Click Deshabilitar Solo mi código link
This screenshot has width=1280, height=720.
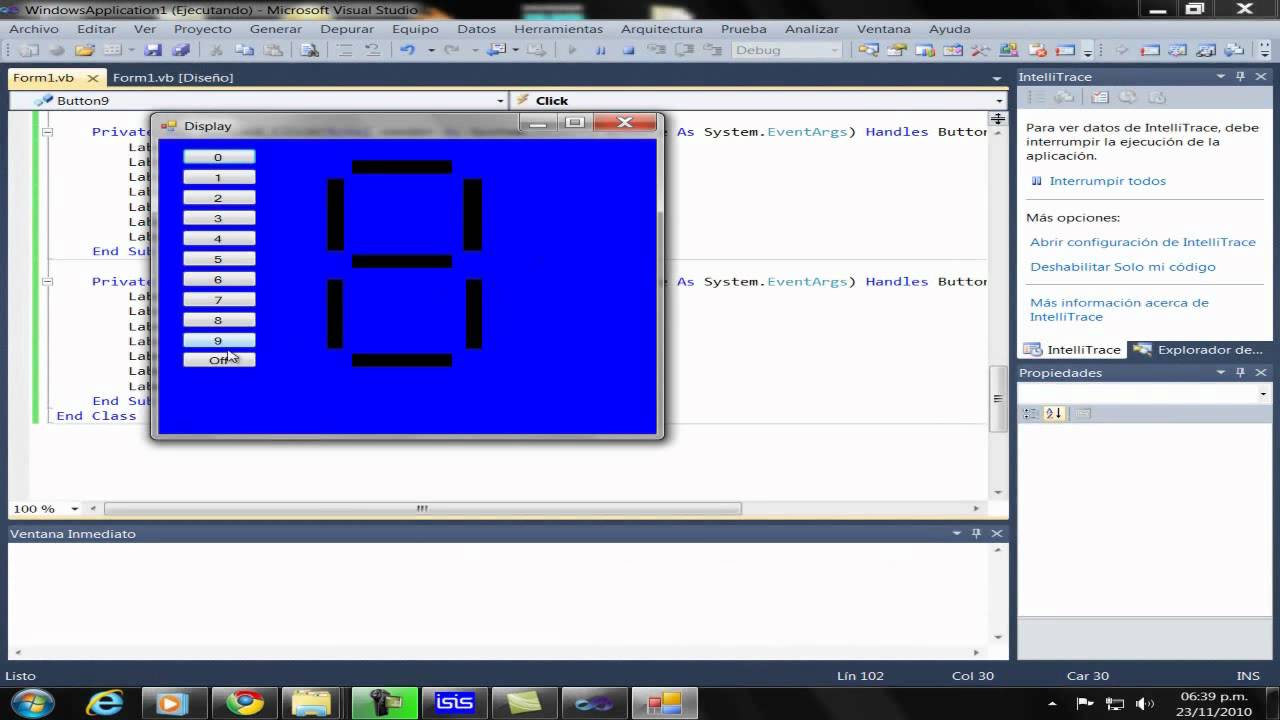(1123, 267)
